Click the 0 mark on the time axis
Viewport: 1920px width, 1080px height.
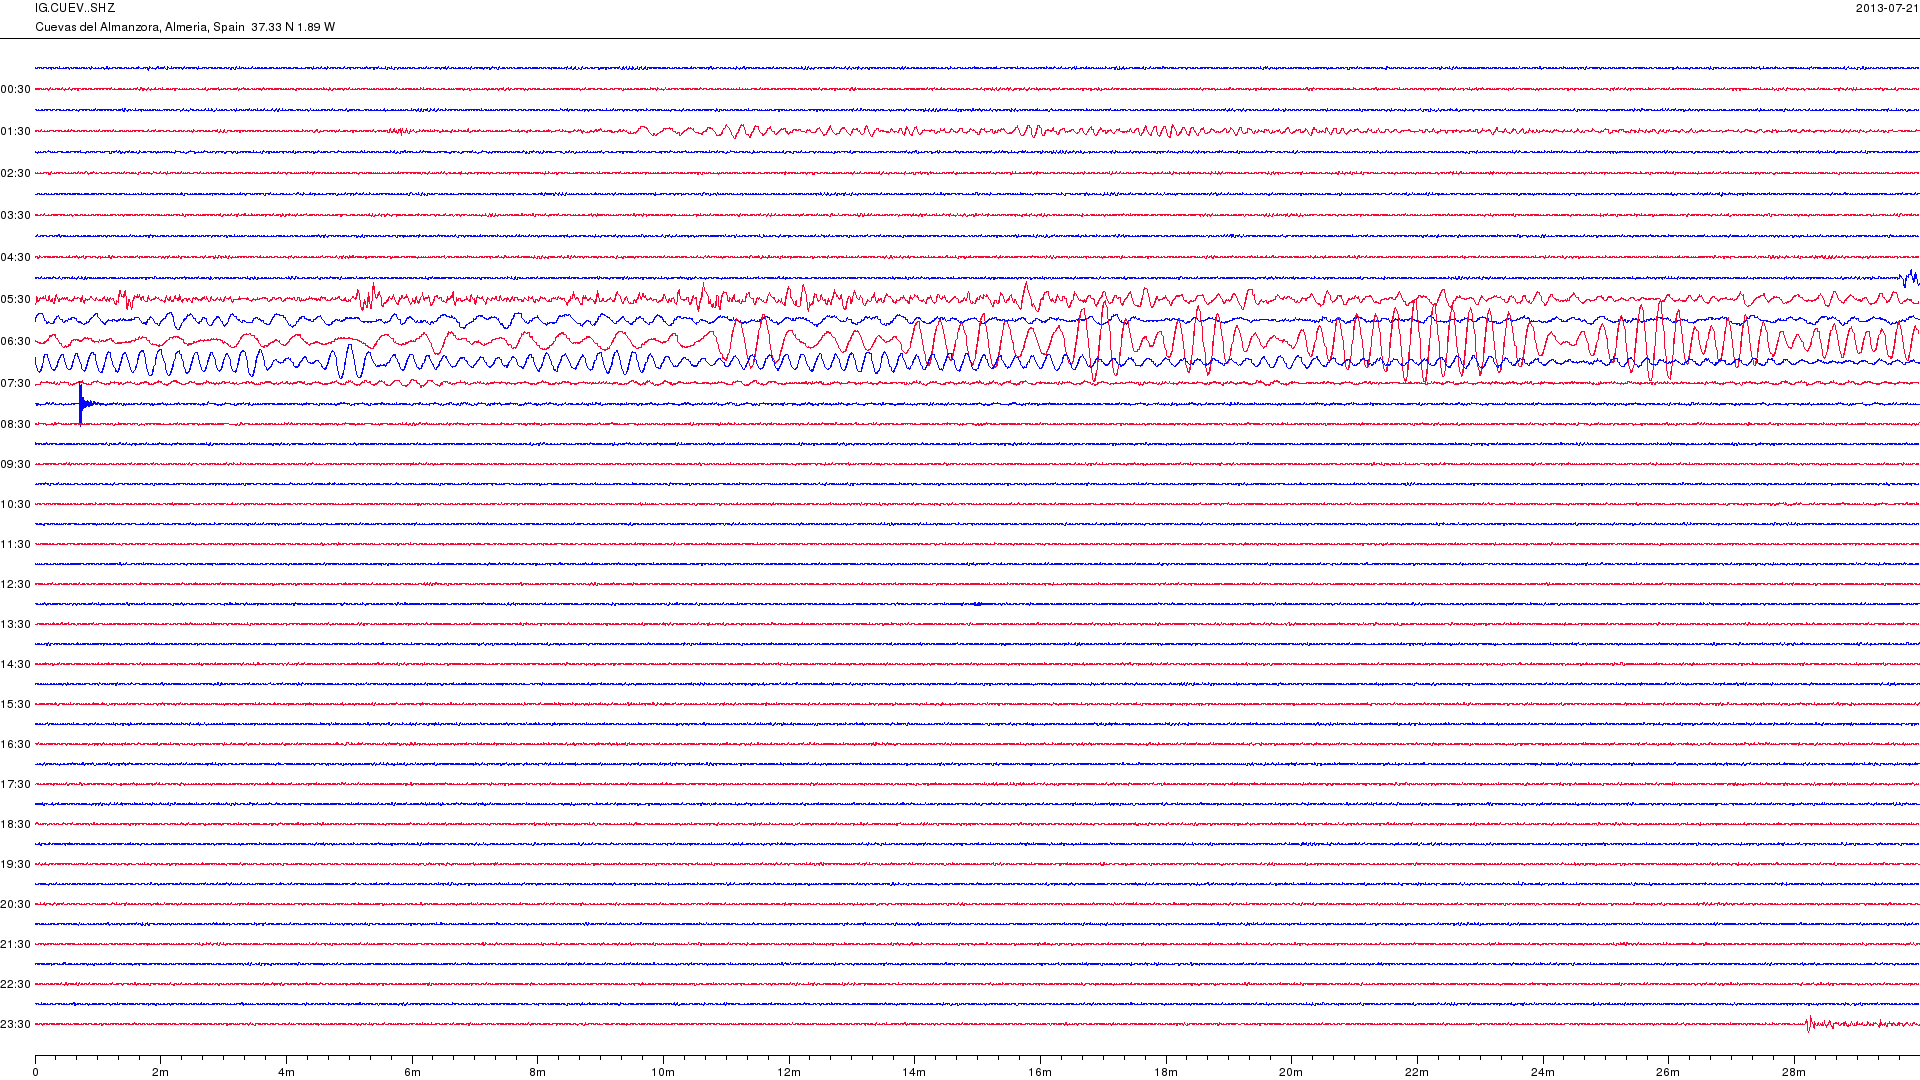coord(35,1072)
